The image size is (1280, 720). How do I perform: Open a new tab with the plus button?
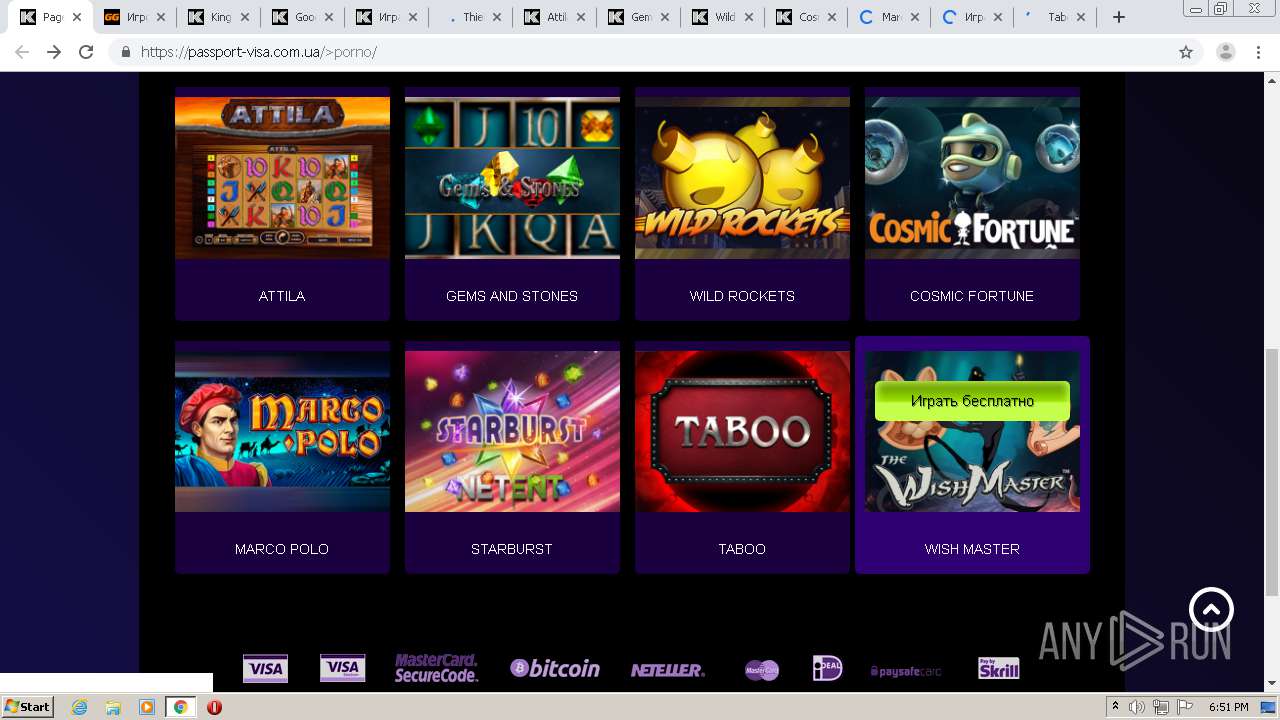pos(1119,17)
